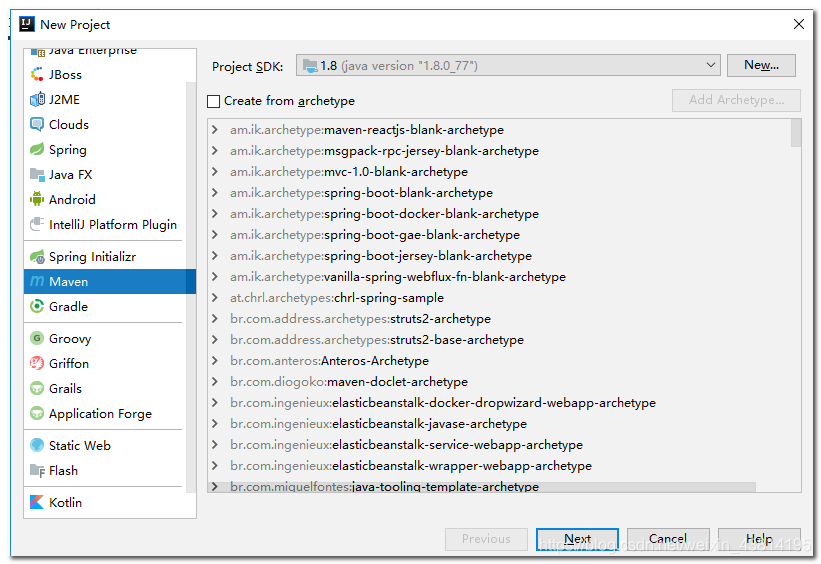Click the Cancel button

tap(668, 539)
